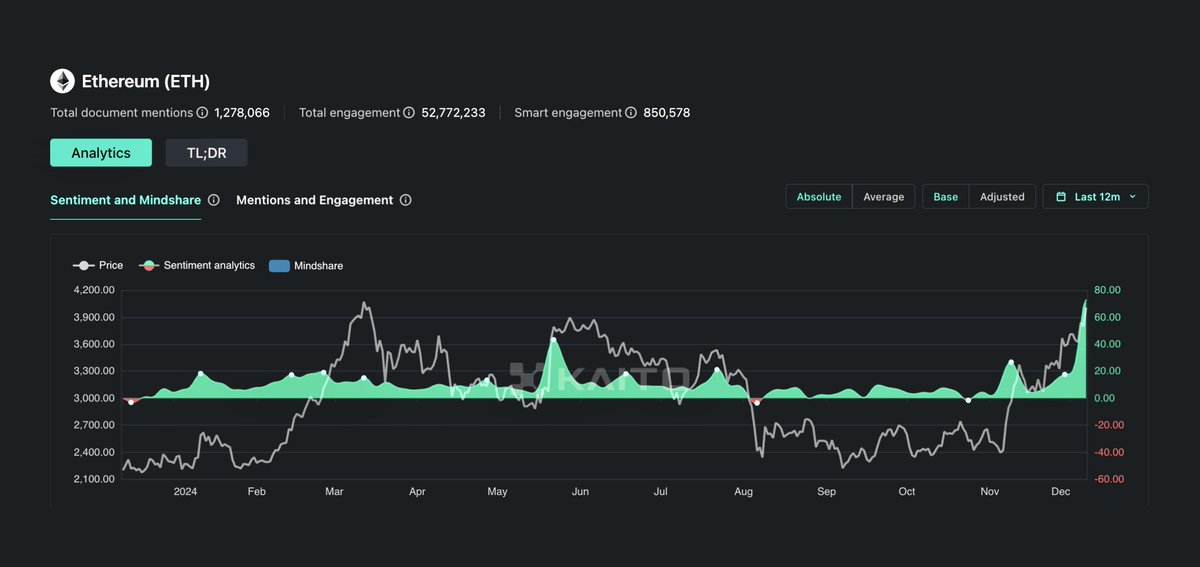Select the Absolute view option
The height and width of the screenshot is (567, 1200).
click(x=819, y=197)
